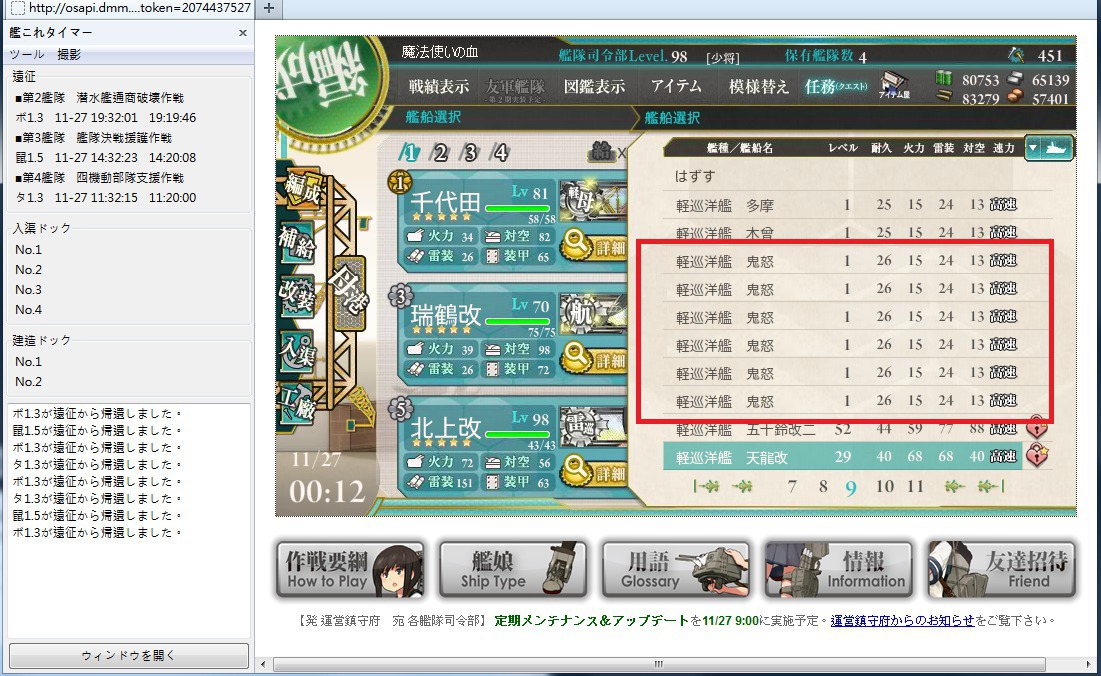Toggle the heart lock on 五十鈴改二
This screenshot has height=676, width=1101.
tap(1036, 427)
